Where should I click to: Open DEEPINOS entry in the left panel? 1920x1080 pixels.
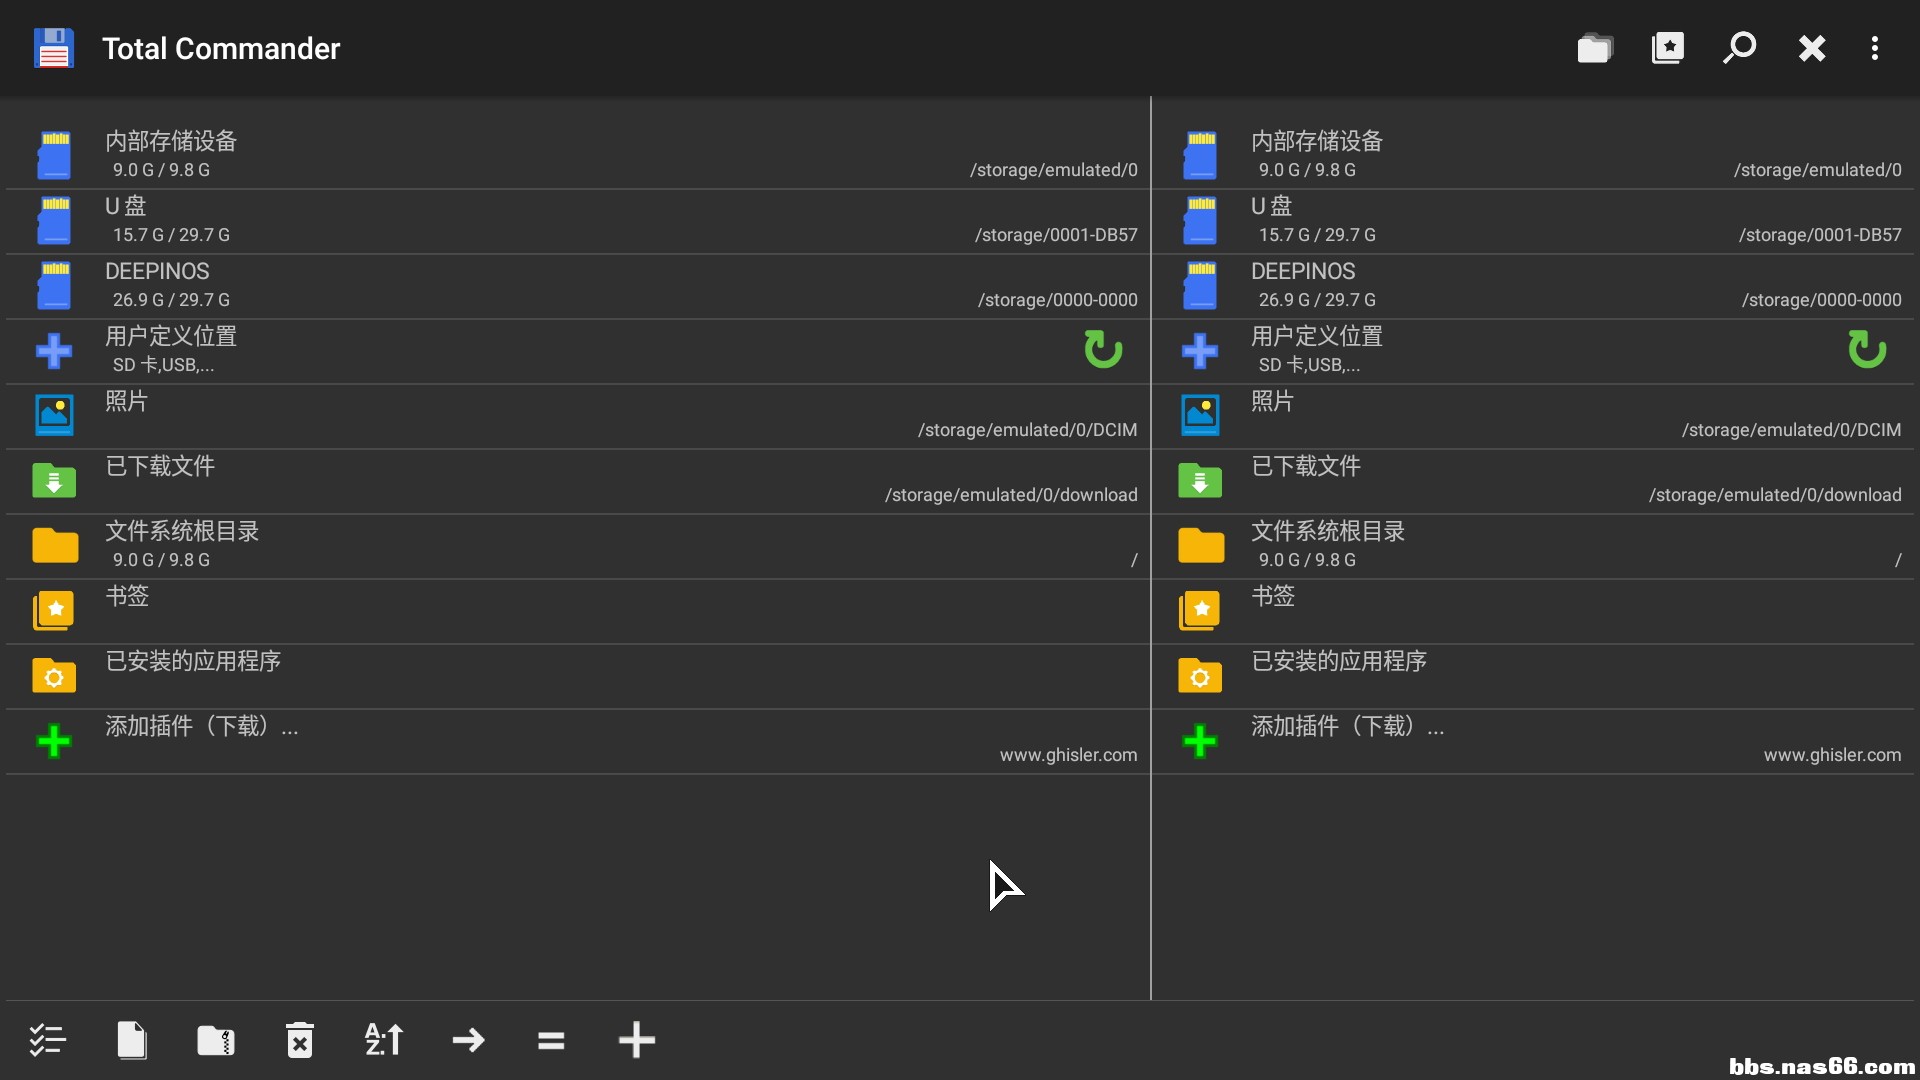click(578, 286)
